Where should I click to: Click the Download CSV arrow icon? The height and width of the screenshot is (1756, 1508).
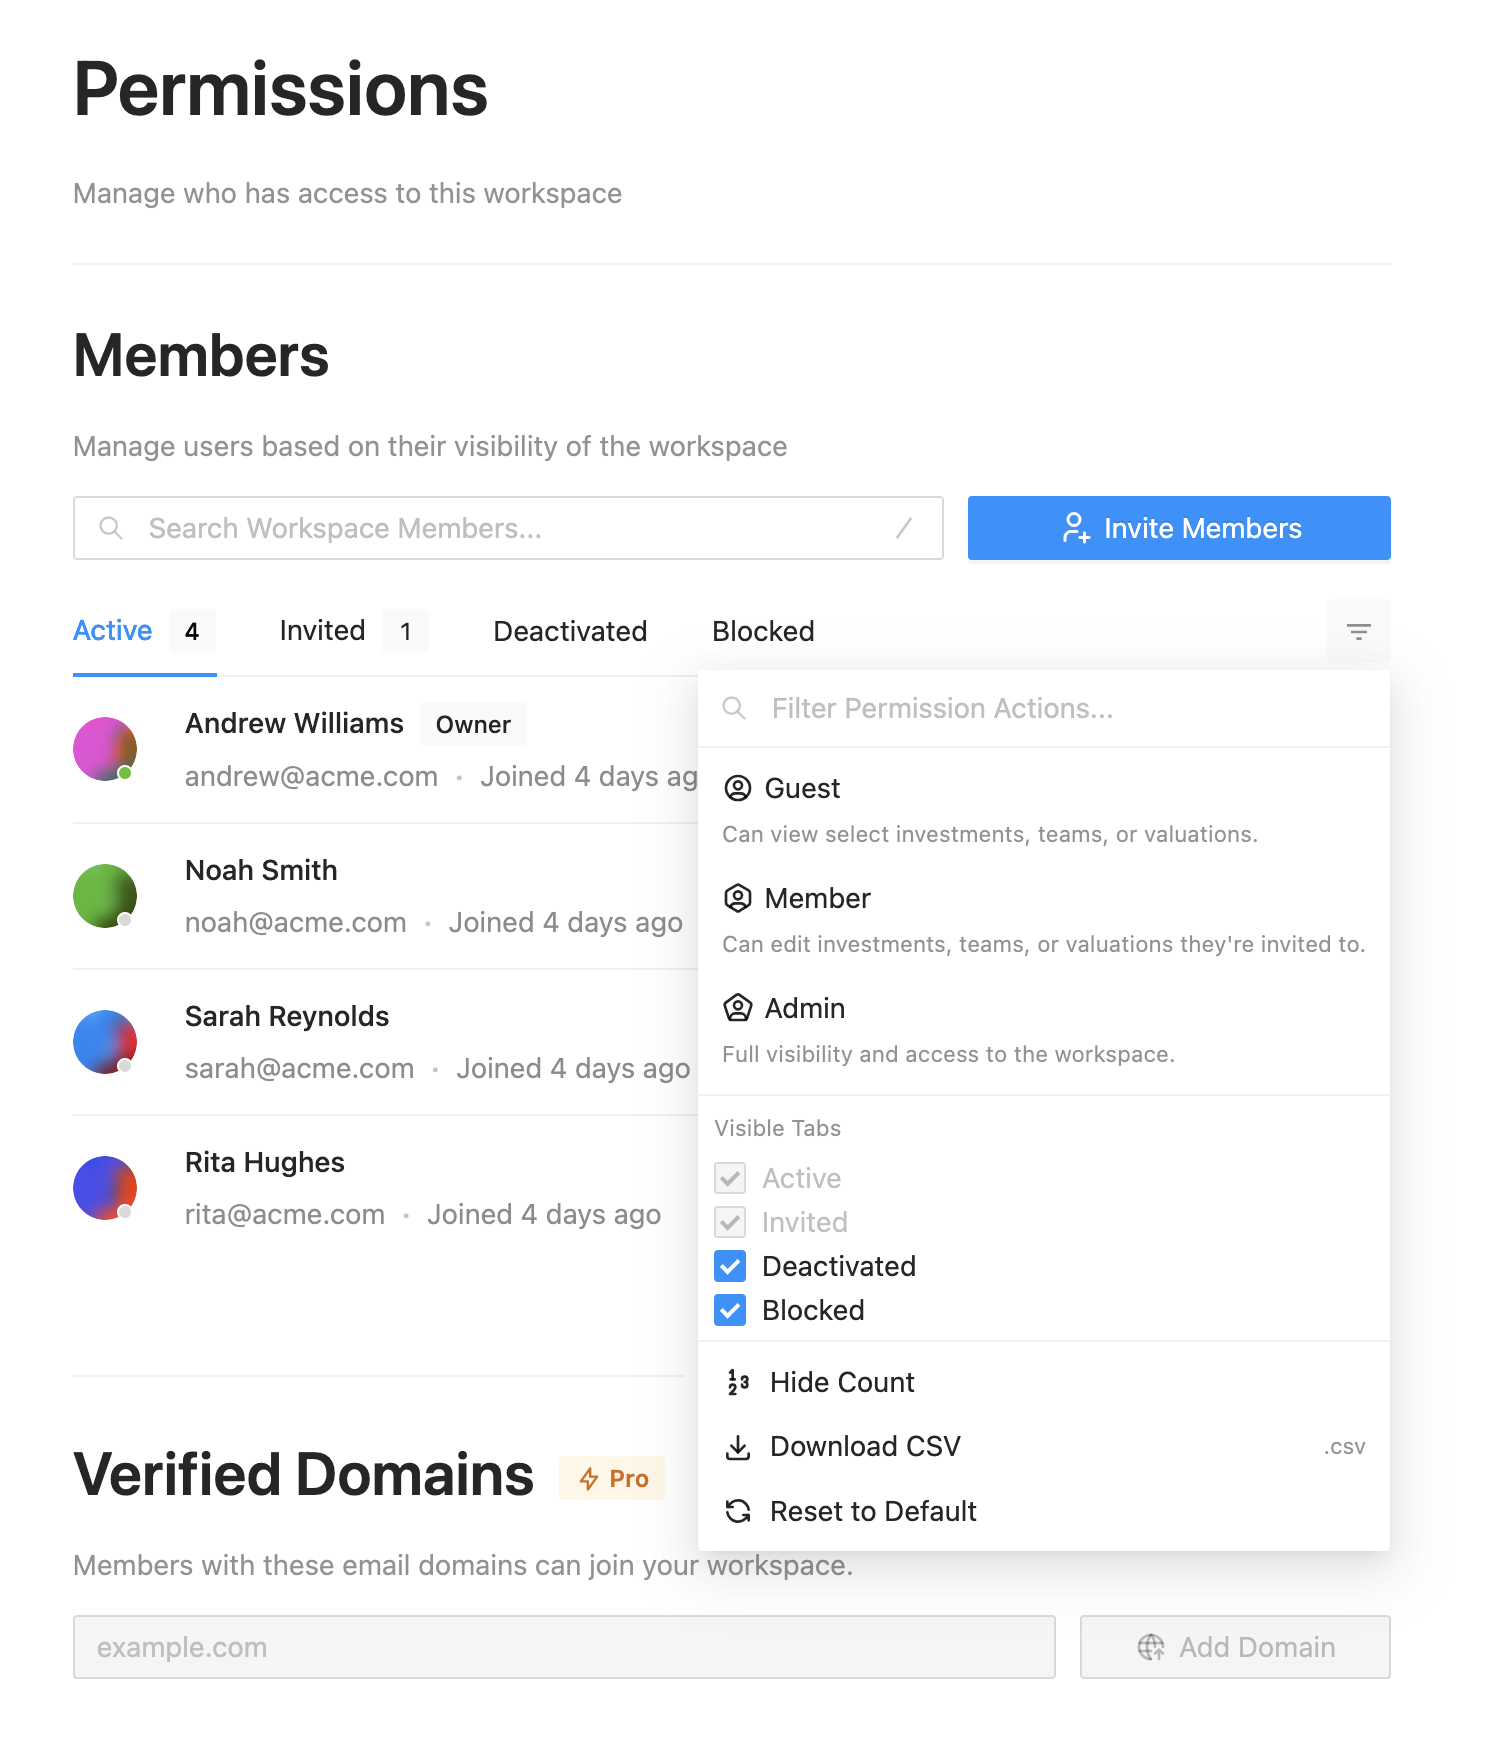(x=738, y=1447)
